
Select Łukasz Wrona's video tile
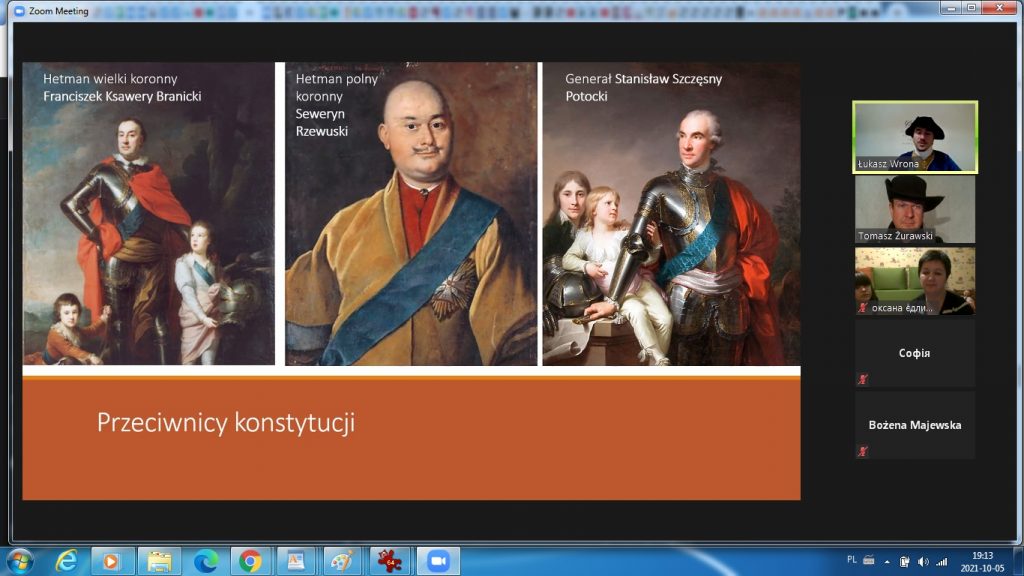tap(914, 137)
